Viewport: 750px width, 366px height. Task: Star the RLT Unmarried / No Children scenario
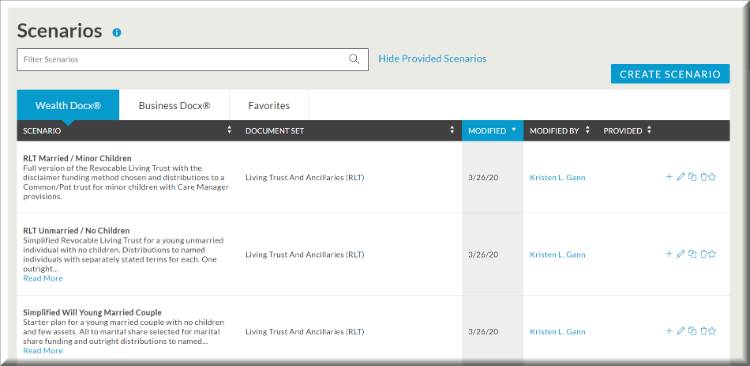click(712, 254)
